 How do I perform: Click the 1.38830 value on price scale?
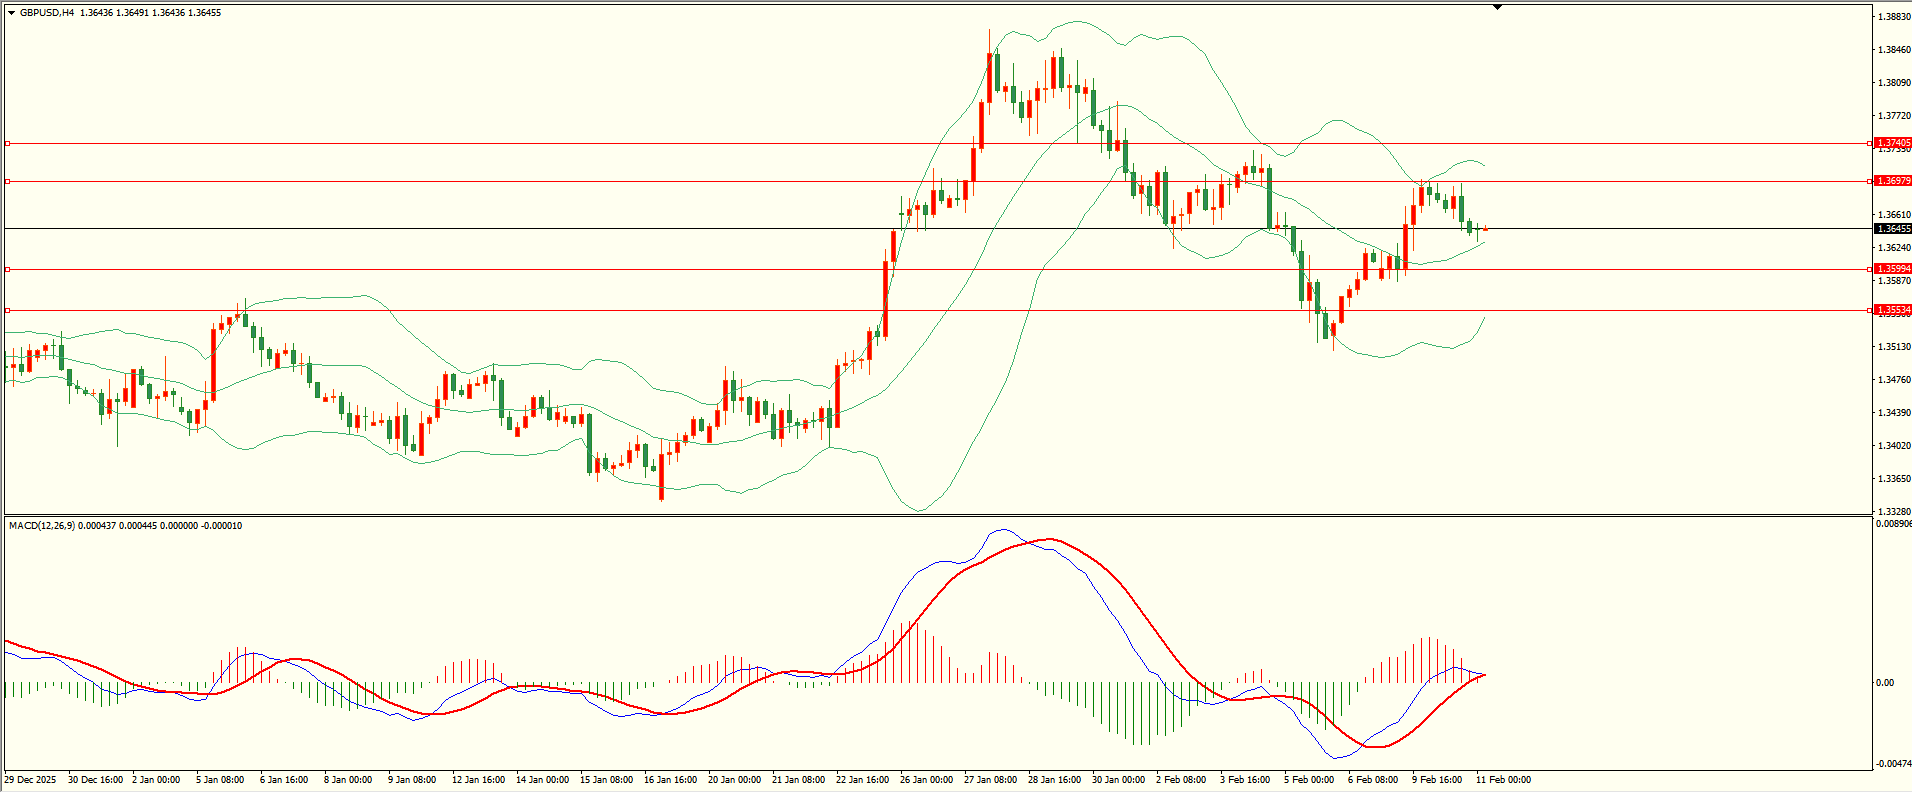1894,17
